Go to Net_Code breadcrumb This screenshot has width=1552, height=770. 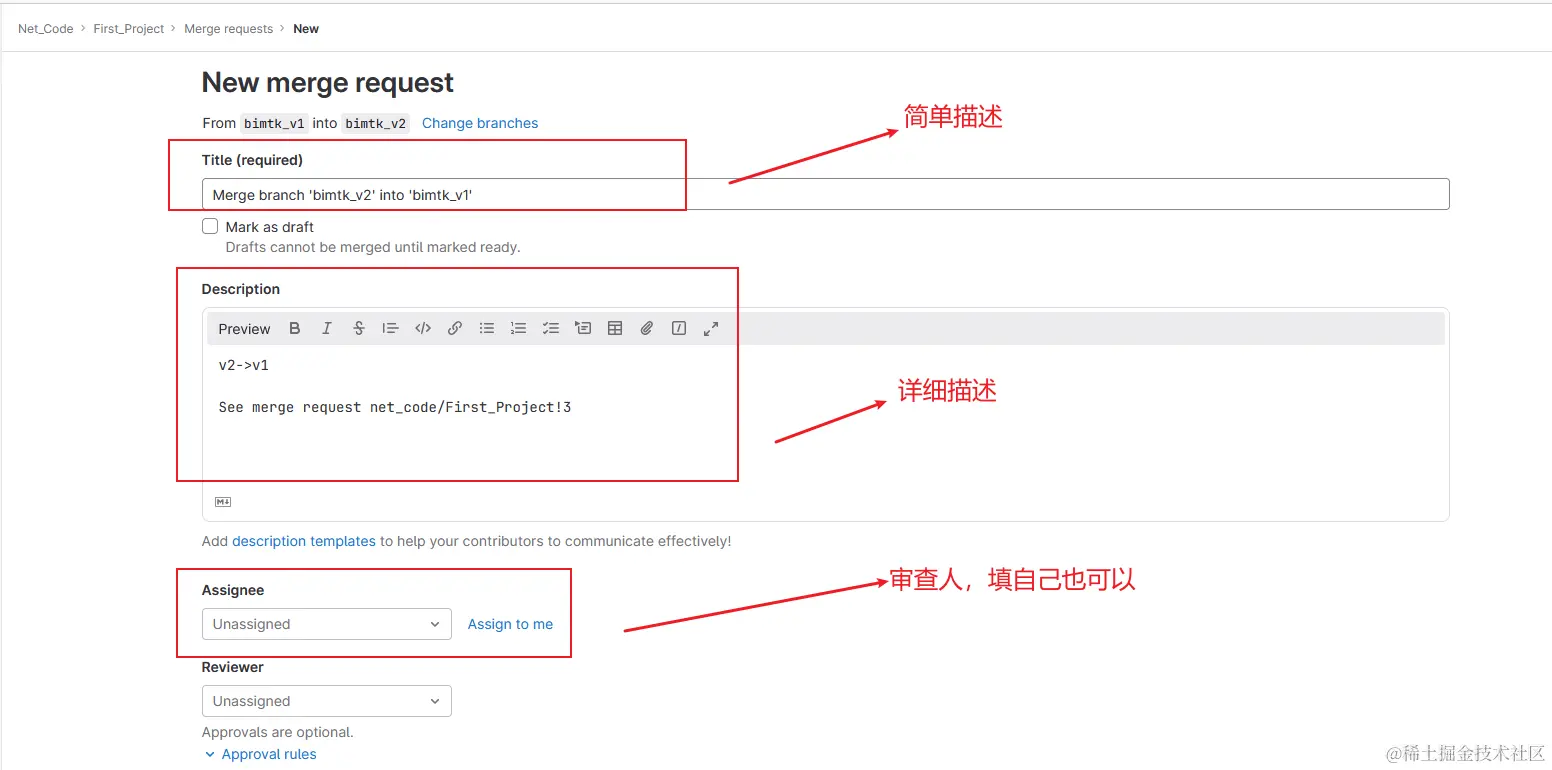46,29
